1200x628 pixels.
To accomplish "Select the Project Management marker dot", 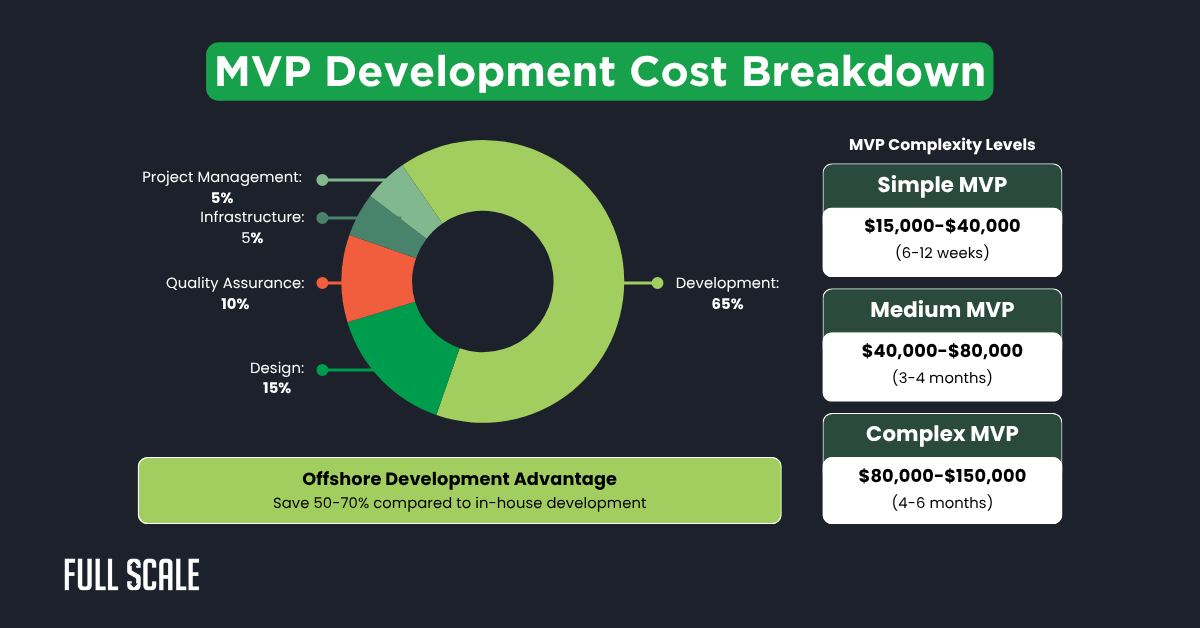I will point(321,178).
